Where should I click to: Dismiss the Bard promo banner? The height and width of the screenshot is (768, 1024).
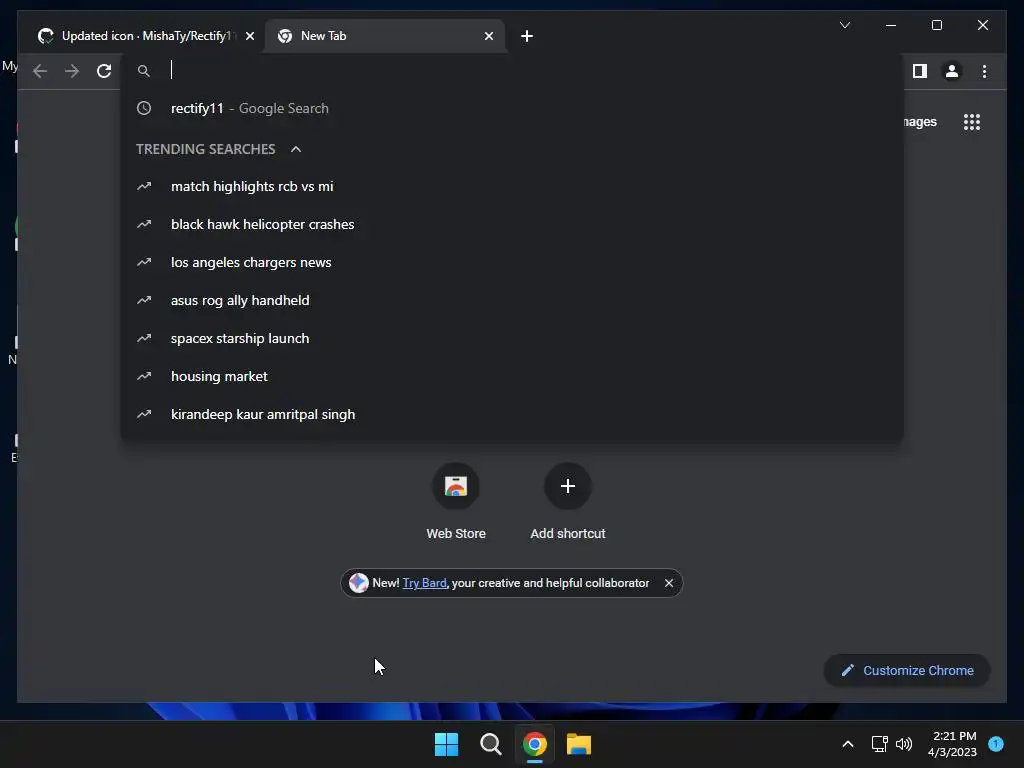point(669,583)
